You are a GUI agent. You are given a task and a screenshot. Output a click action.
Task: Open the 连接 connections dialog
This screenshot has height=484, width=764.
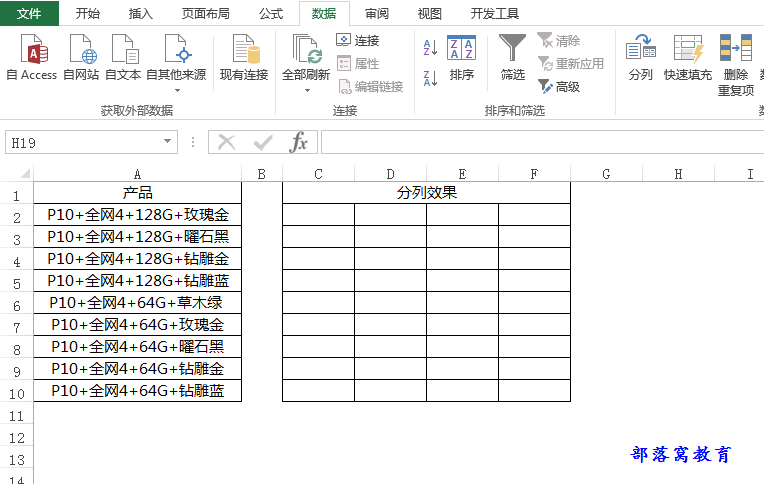point(358,40)
